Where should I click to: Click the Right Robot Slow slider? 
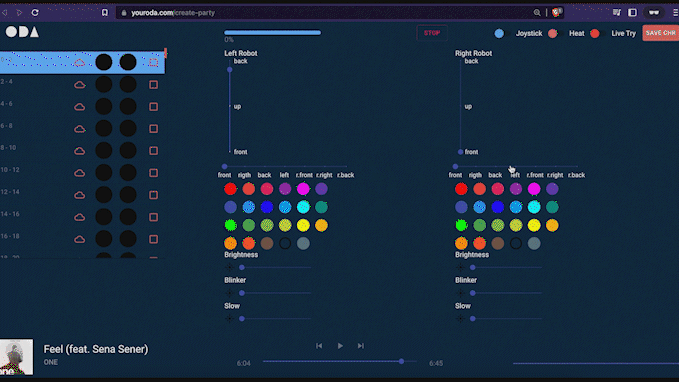506,319
